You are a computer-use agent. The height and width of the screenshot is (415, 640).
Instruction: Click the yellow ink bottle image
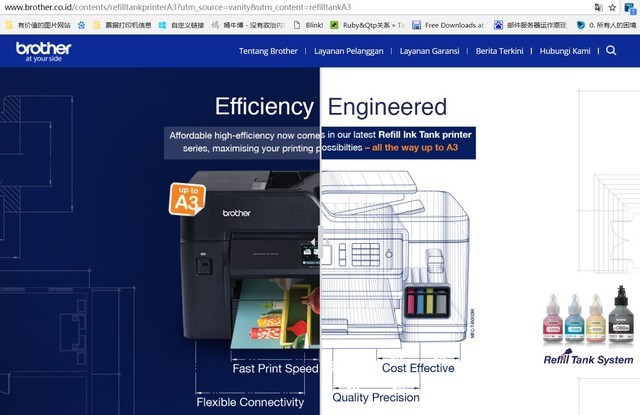pyautogui.click(x=596, y=317)
